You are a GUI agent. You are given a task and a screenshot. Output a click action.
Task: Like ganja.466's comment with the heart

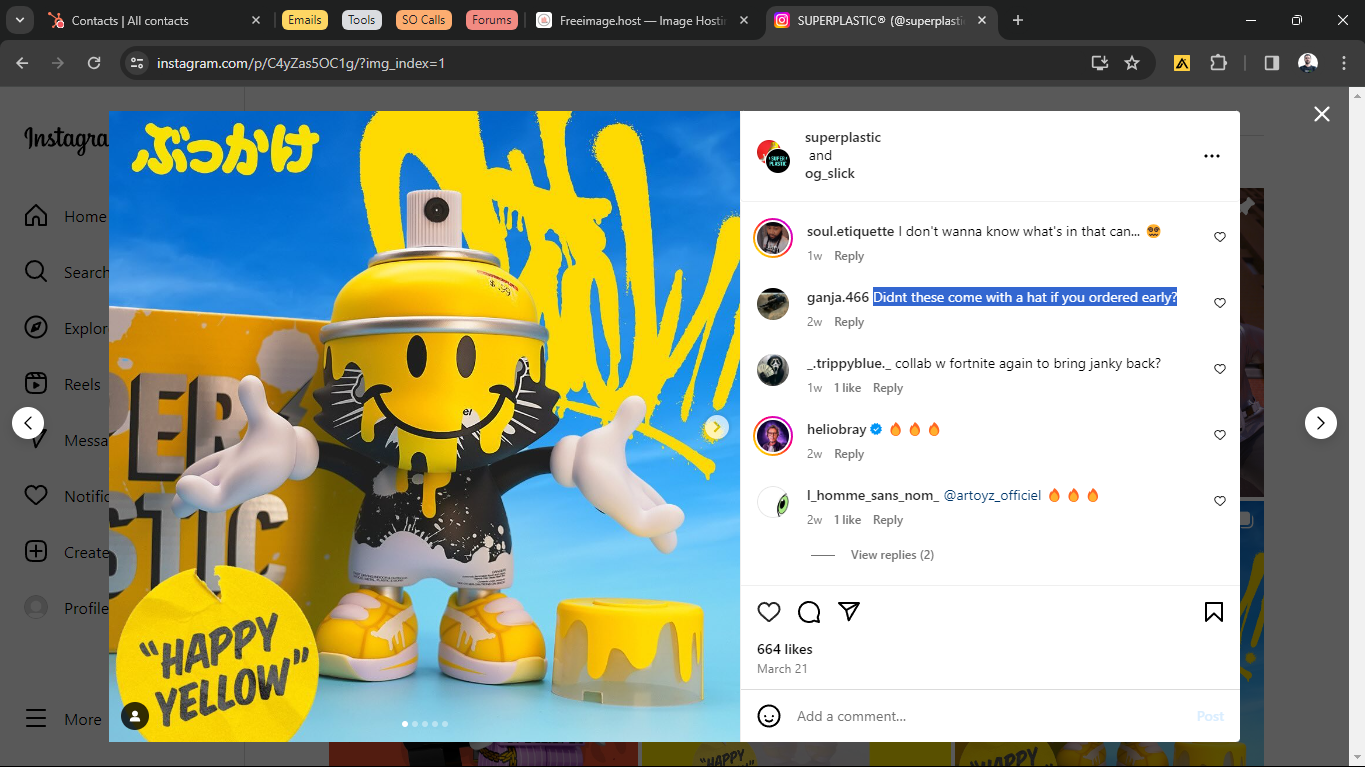[x=1220, y=303]
